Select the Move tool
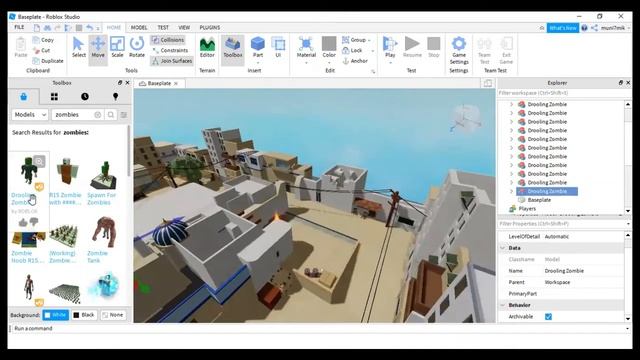 coord(98,47)
